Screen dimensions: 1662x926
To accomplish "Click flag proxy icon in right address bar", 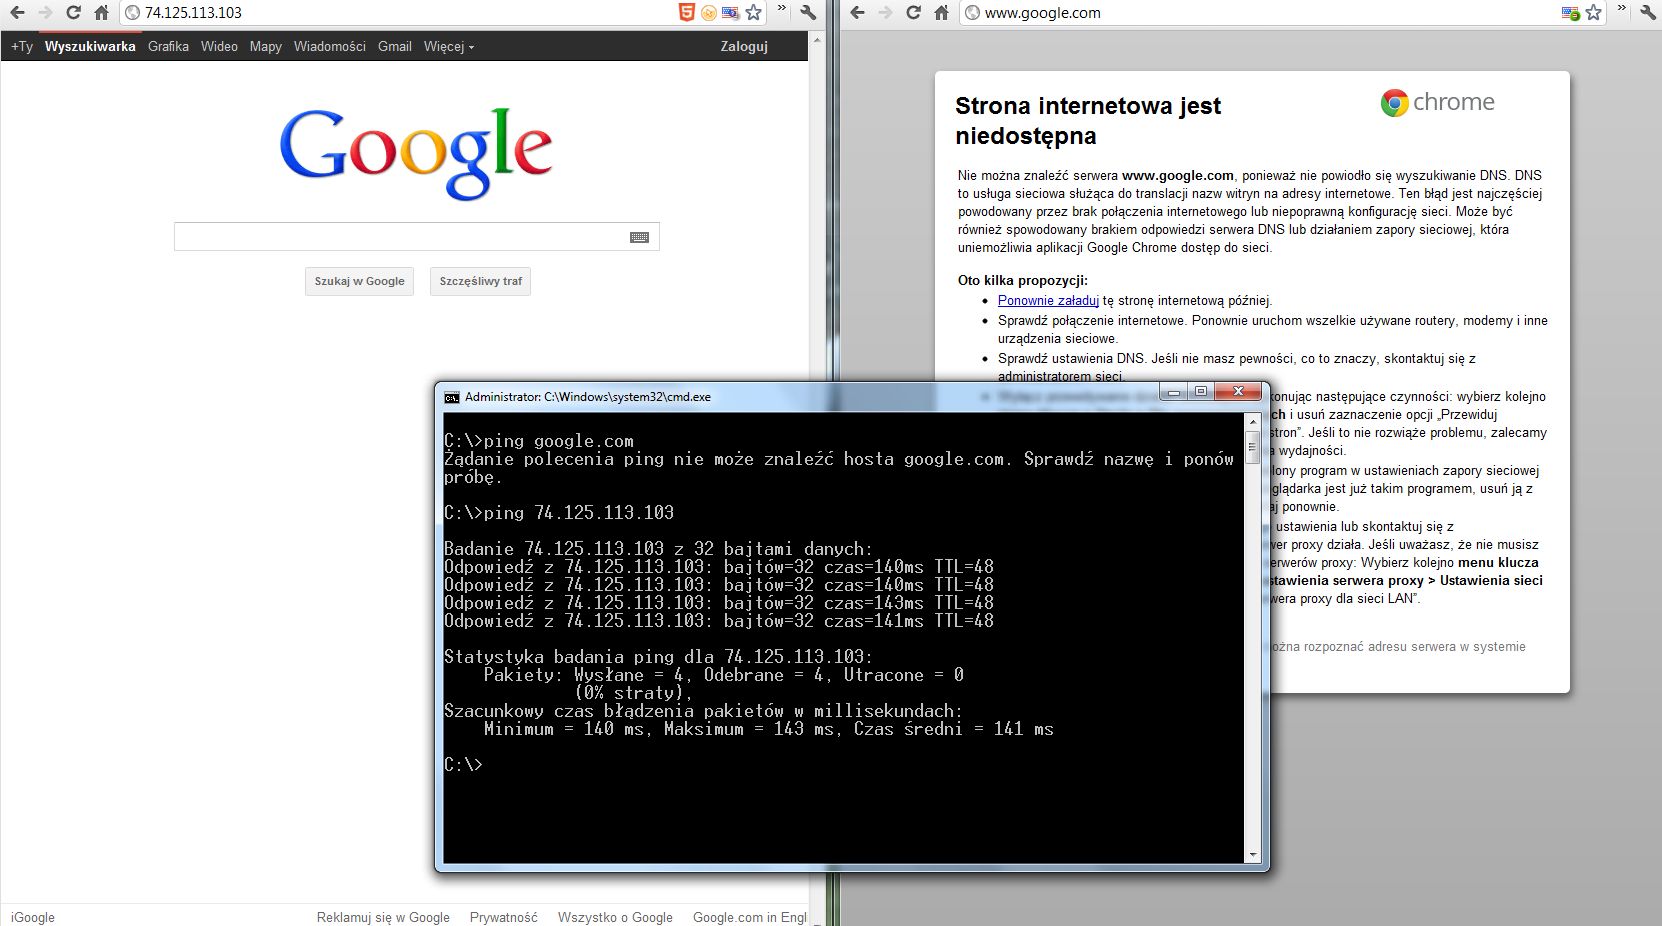I will point(1571,12).
